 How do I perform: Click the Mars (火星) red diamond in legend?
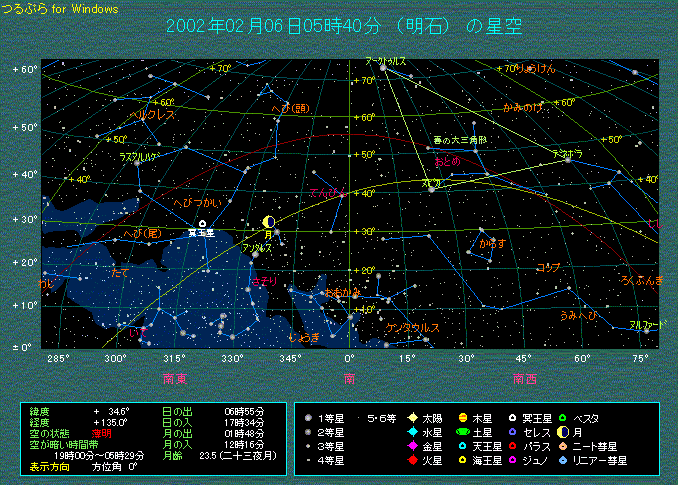click(x=410, y=460)
